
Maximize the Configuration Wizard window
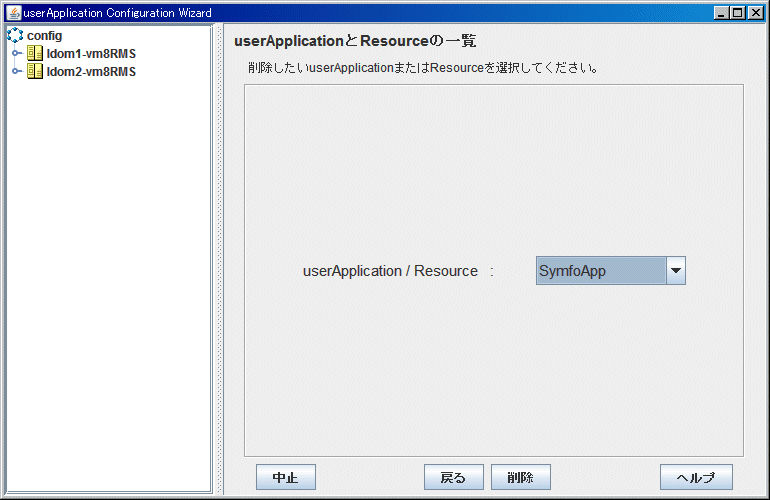click(x=738, y=13)
